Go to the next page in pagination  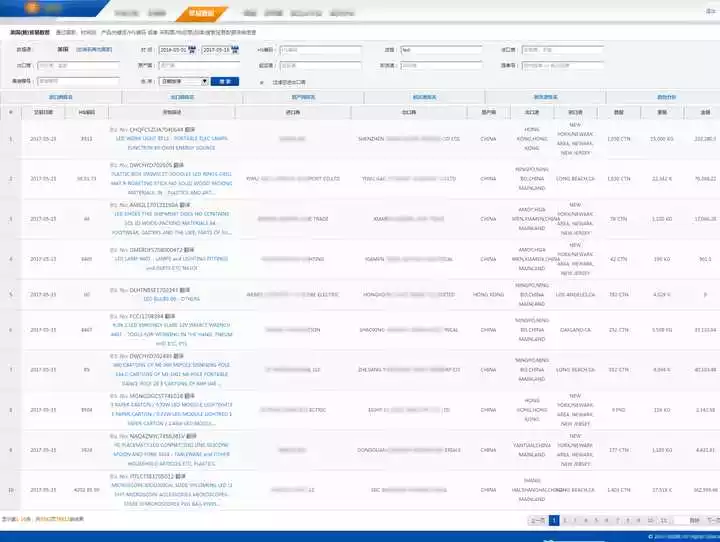712,520
